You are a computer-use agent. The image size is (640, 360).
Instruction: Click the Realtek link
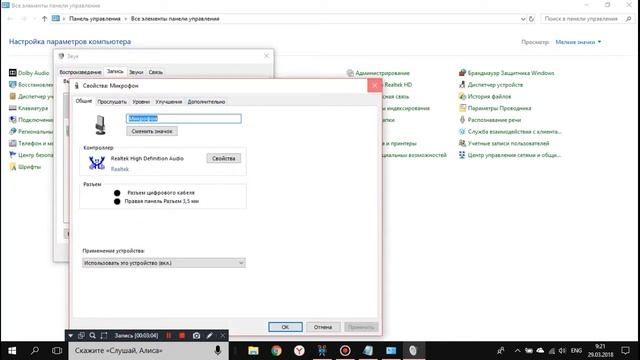coord(120,169)
